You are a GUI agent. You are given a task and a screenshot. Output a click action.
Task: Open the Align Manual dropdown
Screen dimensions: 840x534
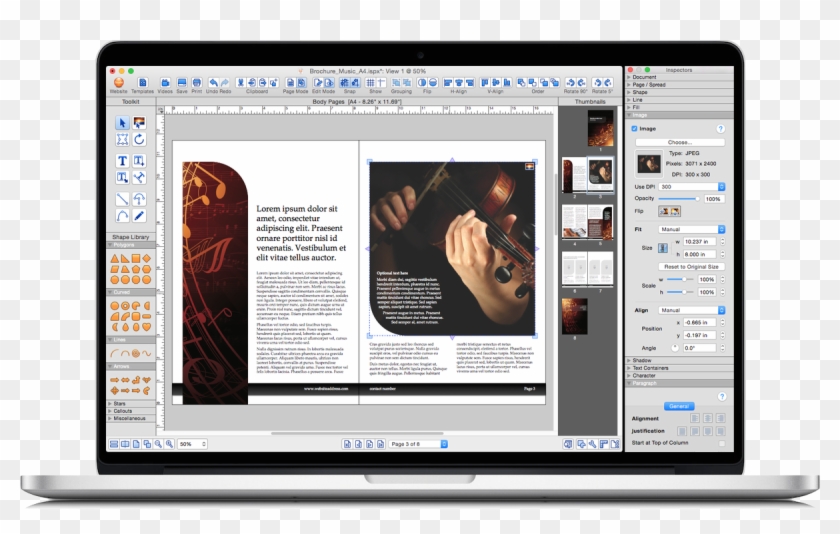(692, 310)
